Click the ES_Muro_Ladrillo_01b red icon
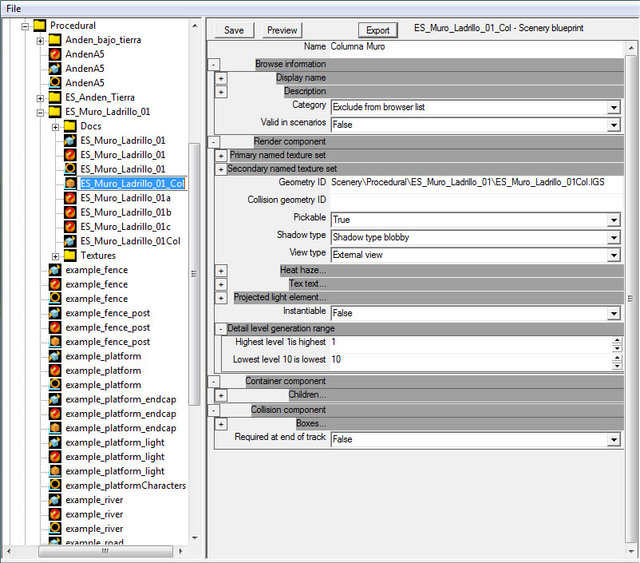This screenshot has width=640, height=563. coord(71,213)
